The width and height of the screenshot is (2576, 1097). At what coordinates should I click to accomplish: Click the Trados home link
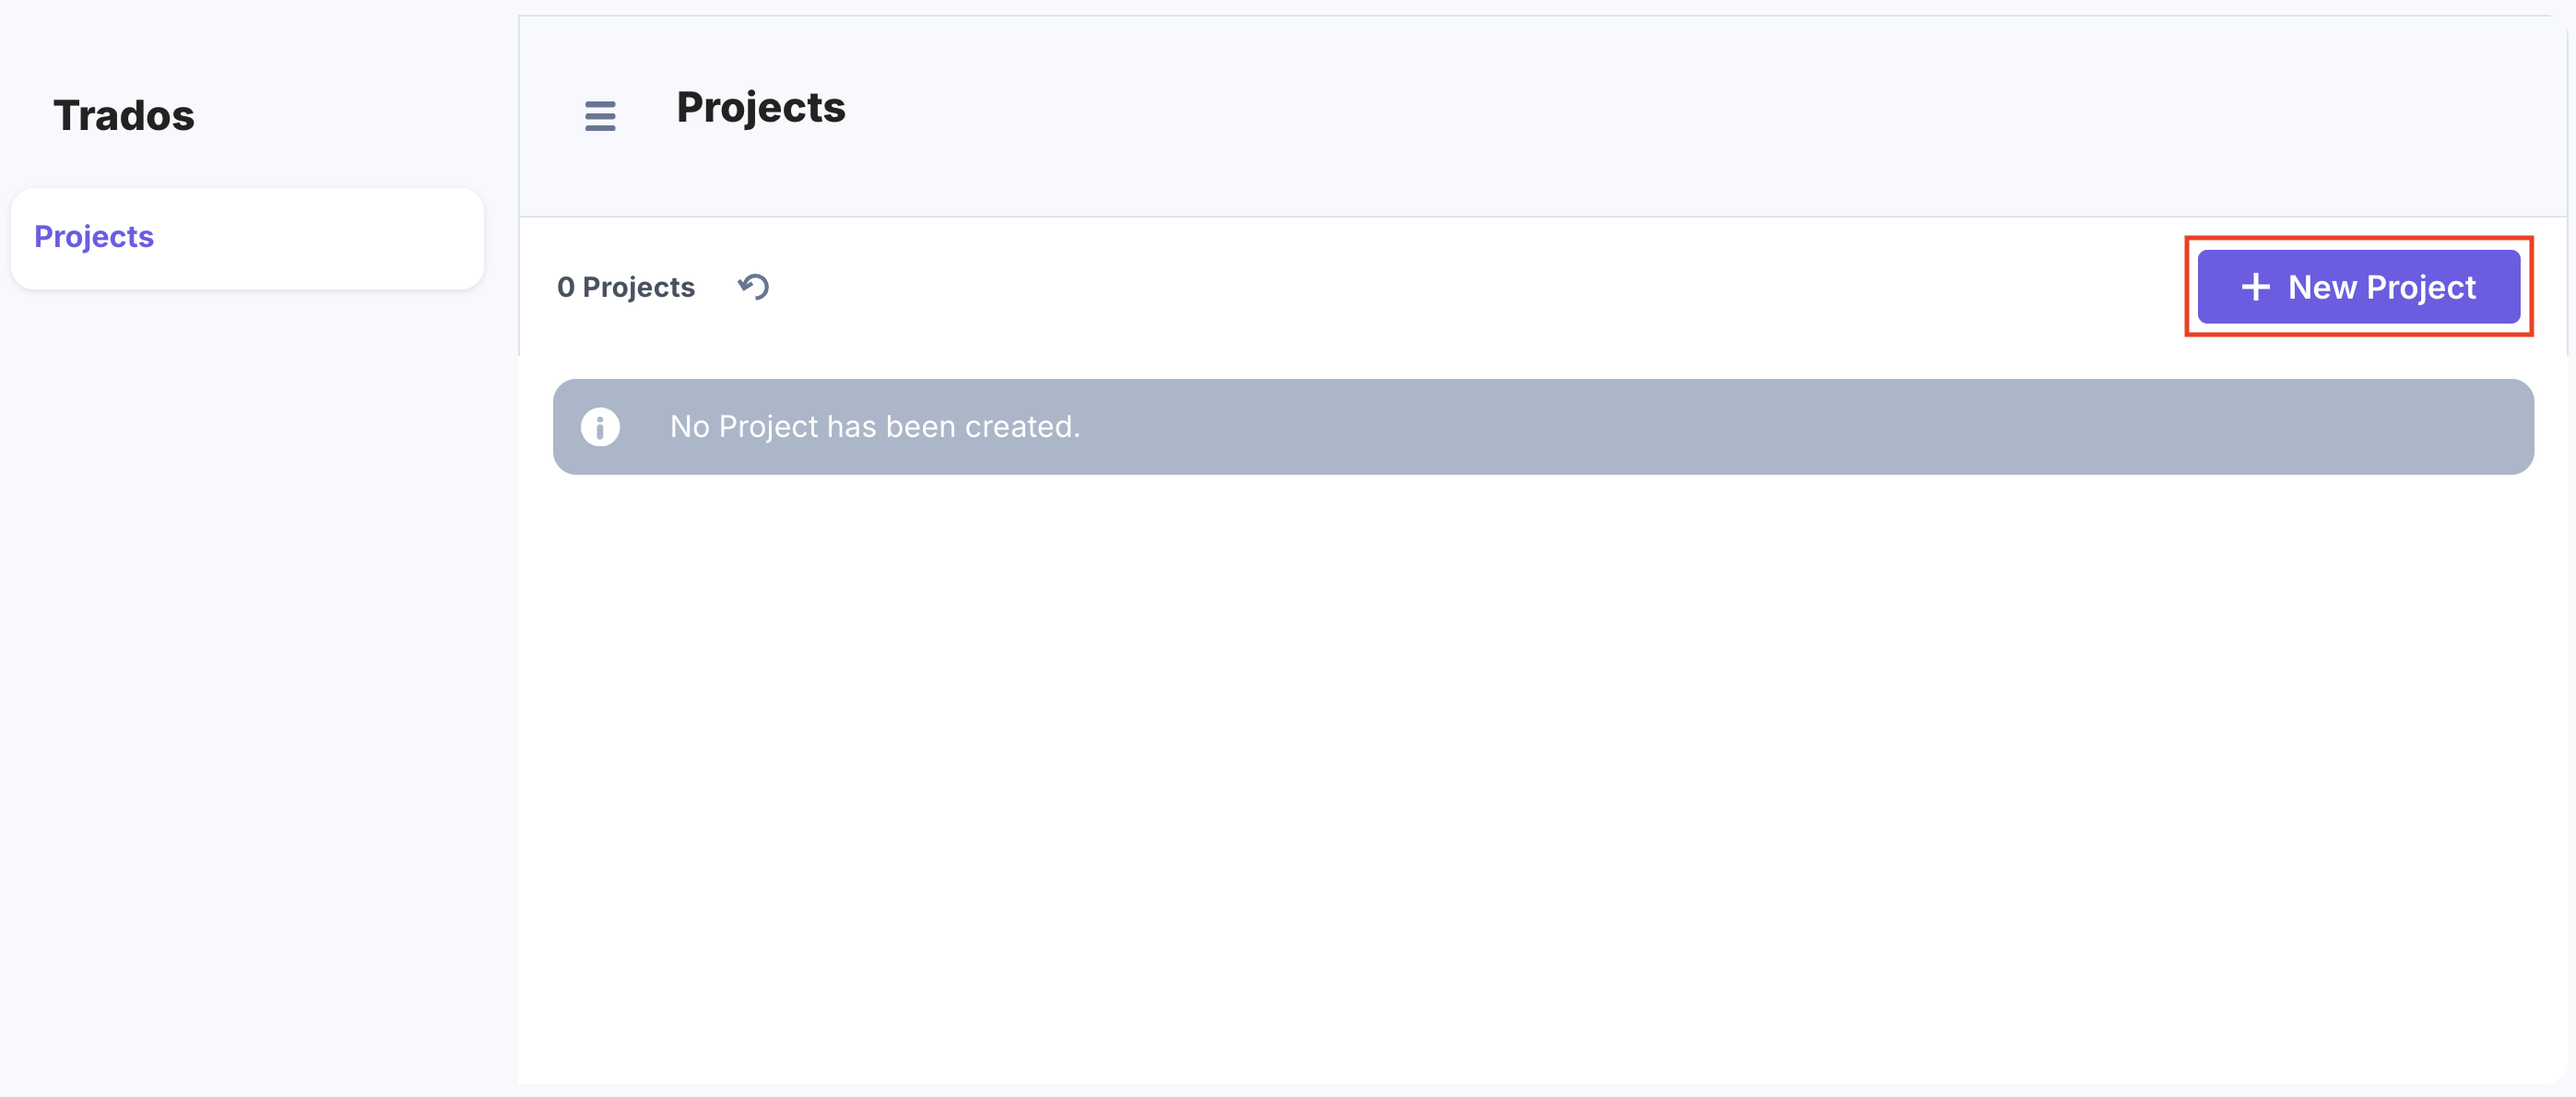122,115
